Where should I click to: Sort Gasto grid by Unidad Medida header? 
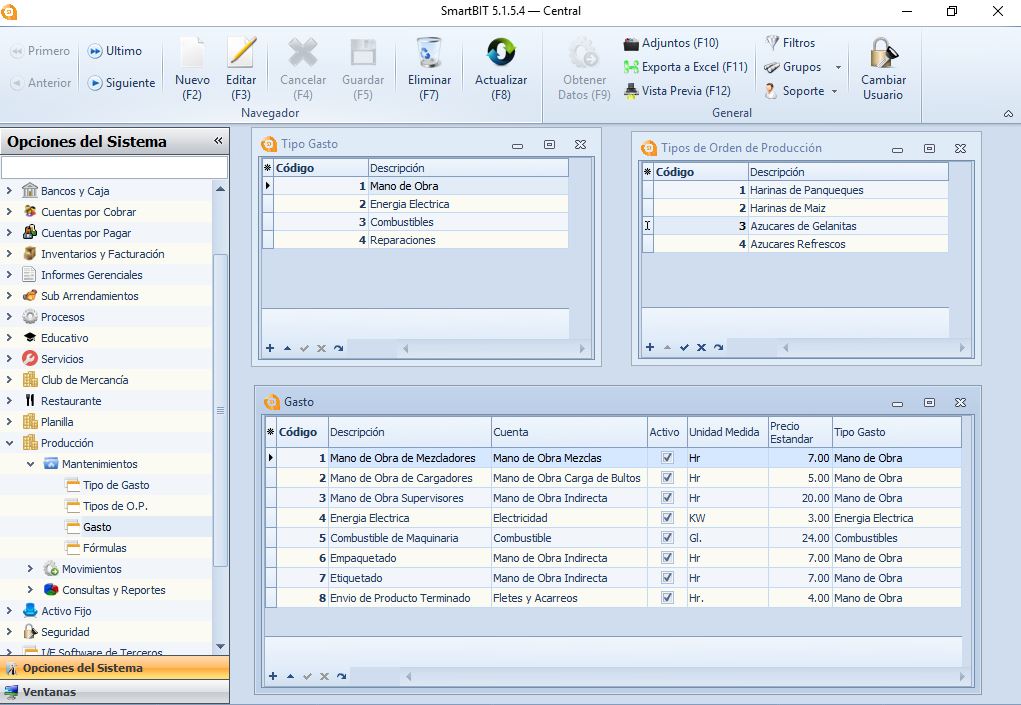(x=727, y=432)
